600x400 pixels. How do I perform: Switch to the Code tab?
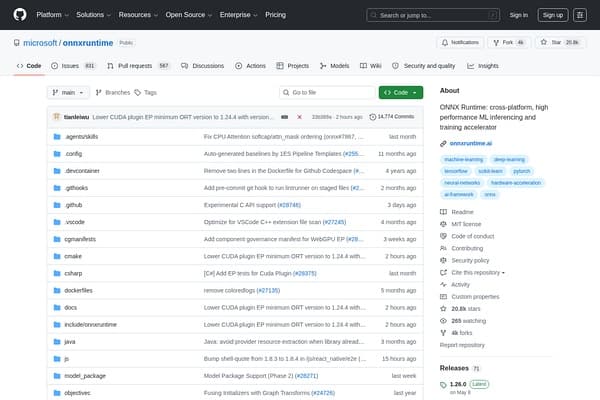tap(29, 66)
